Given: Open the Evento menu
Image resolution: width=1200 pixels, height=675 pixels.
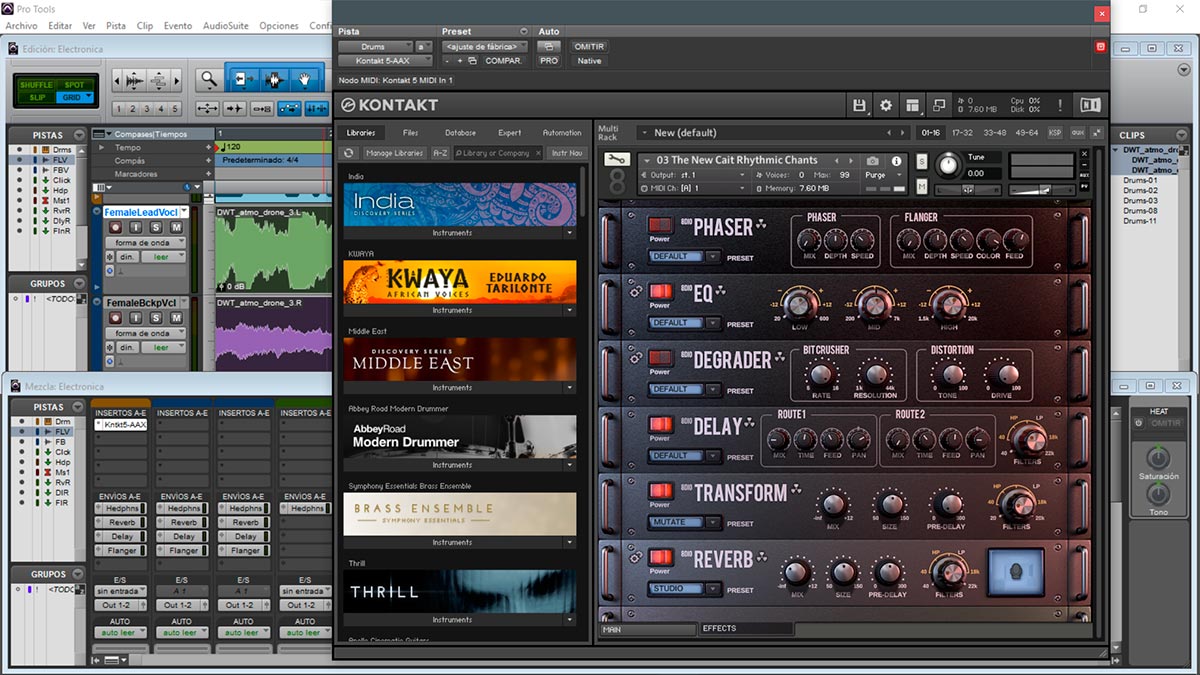Looking at the screenshot, I should tap(178, 25).
